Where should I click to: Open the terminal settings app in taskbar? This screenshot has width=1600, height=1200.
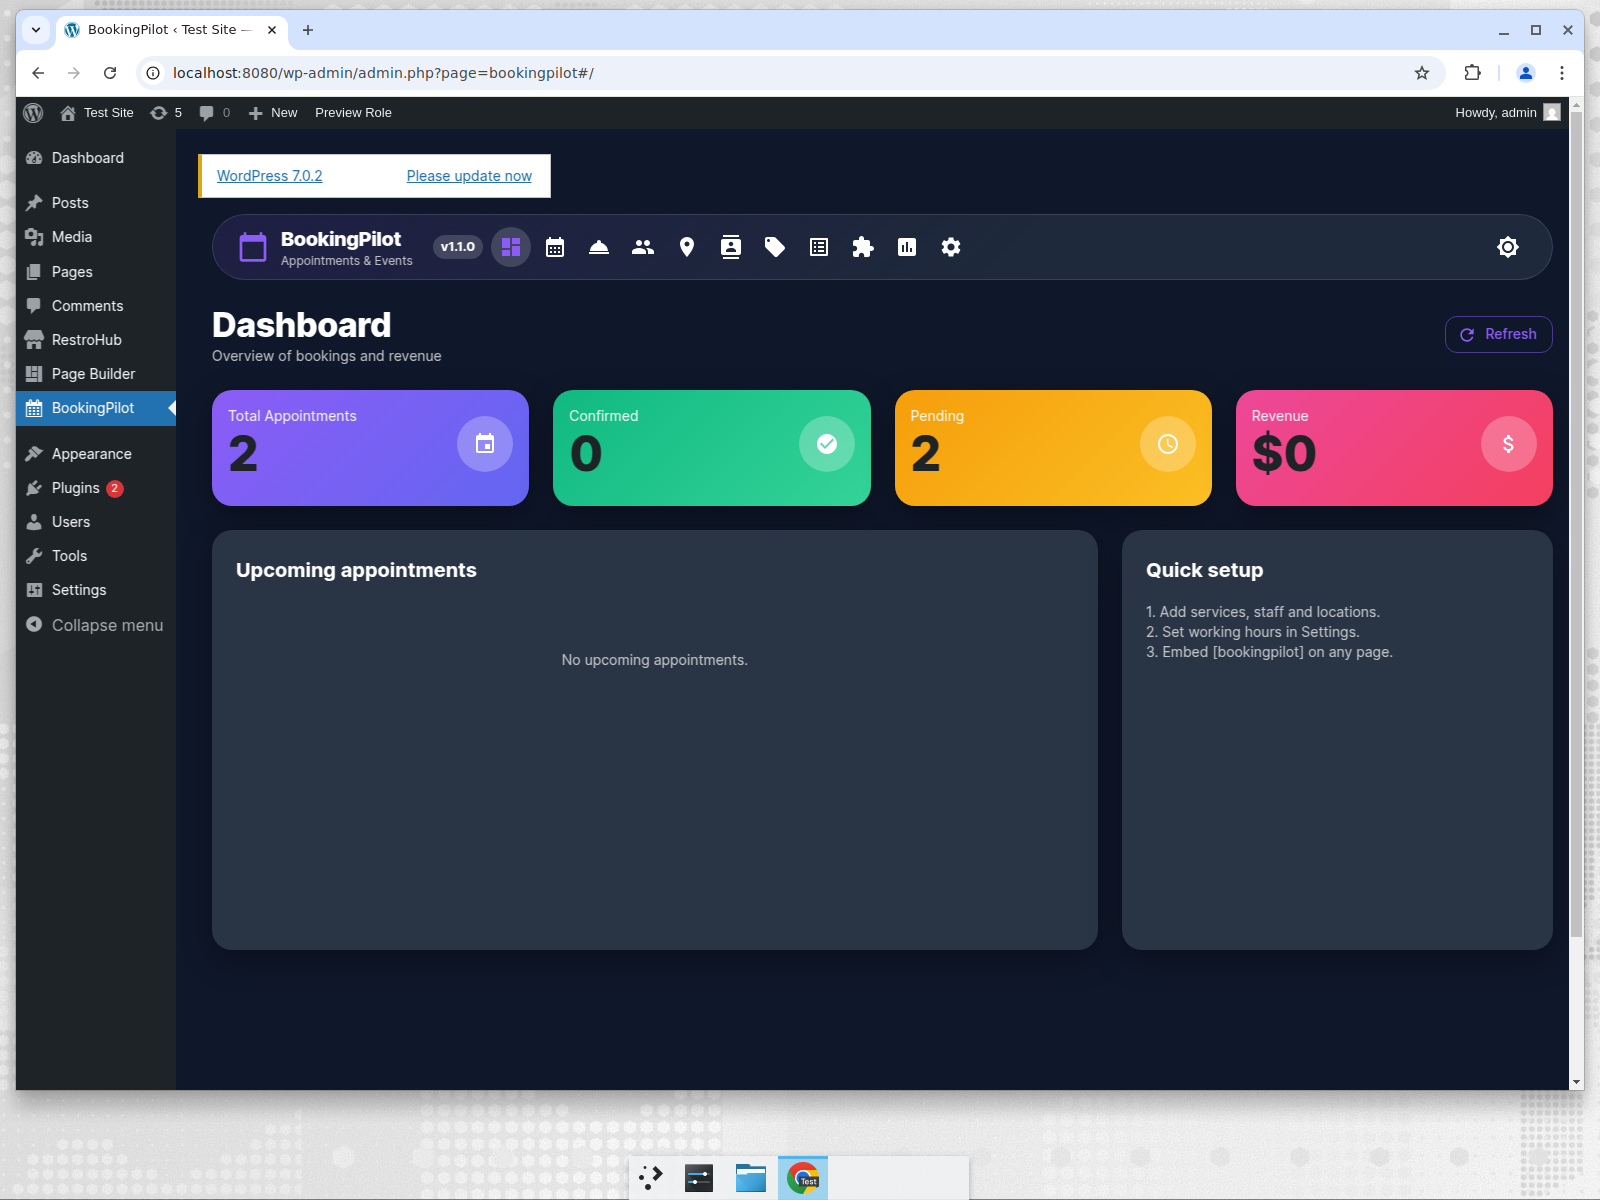coord(699,1178)
